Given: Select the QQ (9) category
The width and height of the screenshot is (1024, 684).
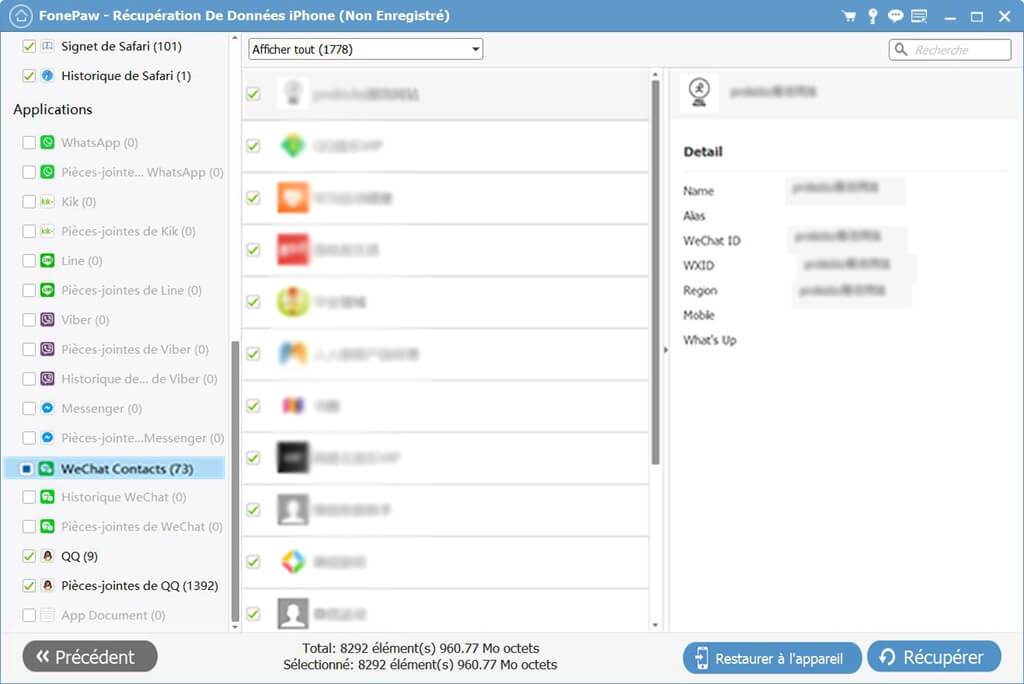Looking at the screenshot, I should point(79,556).
